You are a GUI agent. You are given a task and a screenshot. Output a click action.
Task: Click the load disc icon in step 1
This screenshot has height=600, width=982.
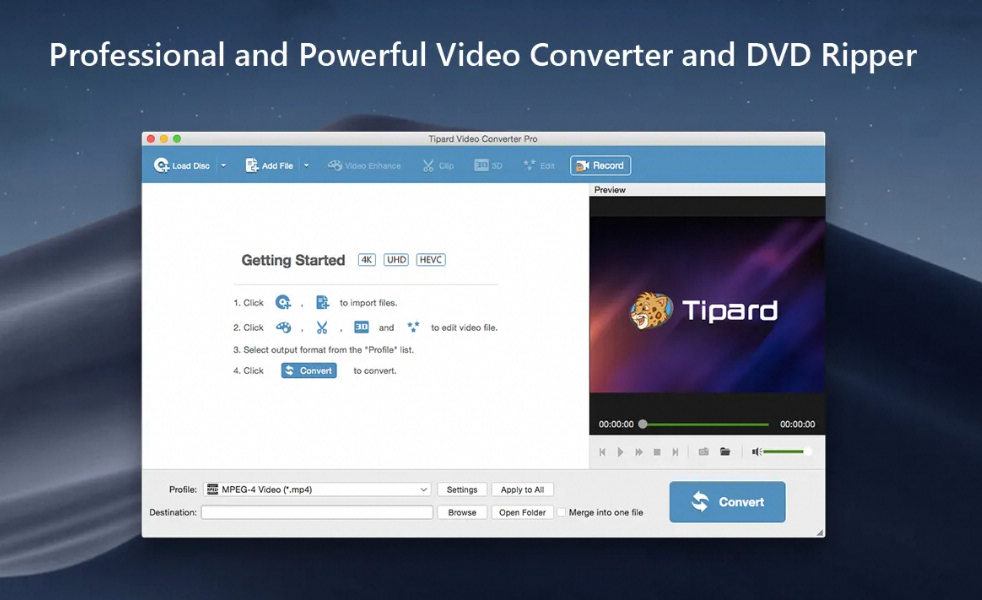(x=283, y=303)
